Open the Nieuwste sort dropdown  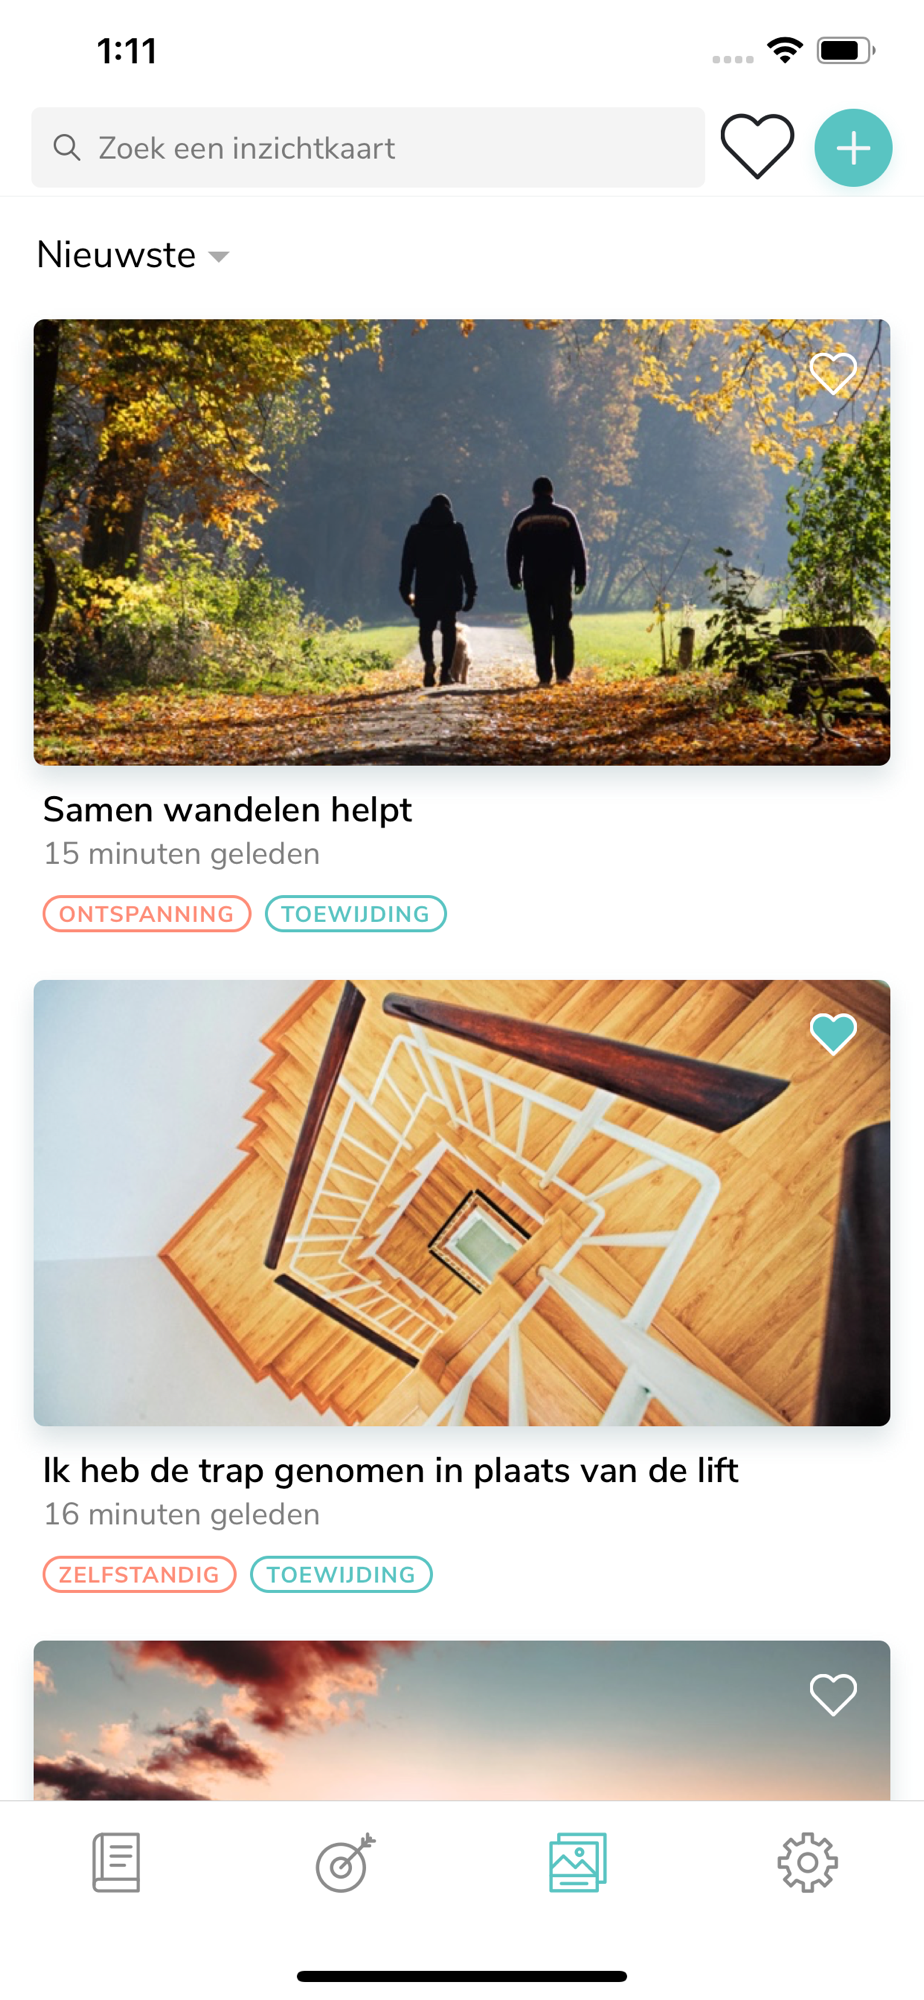click(133, 255)
